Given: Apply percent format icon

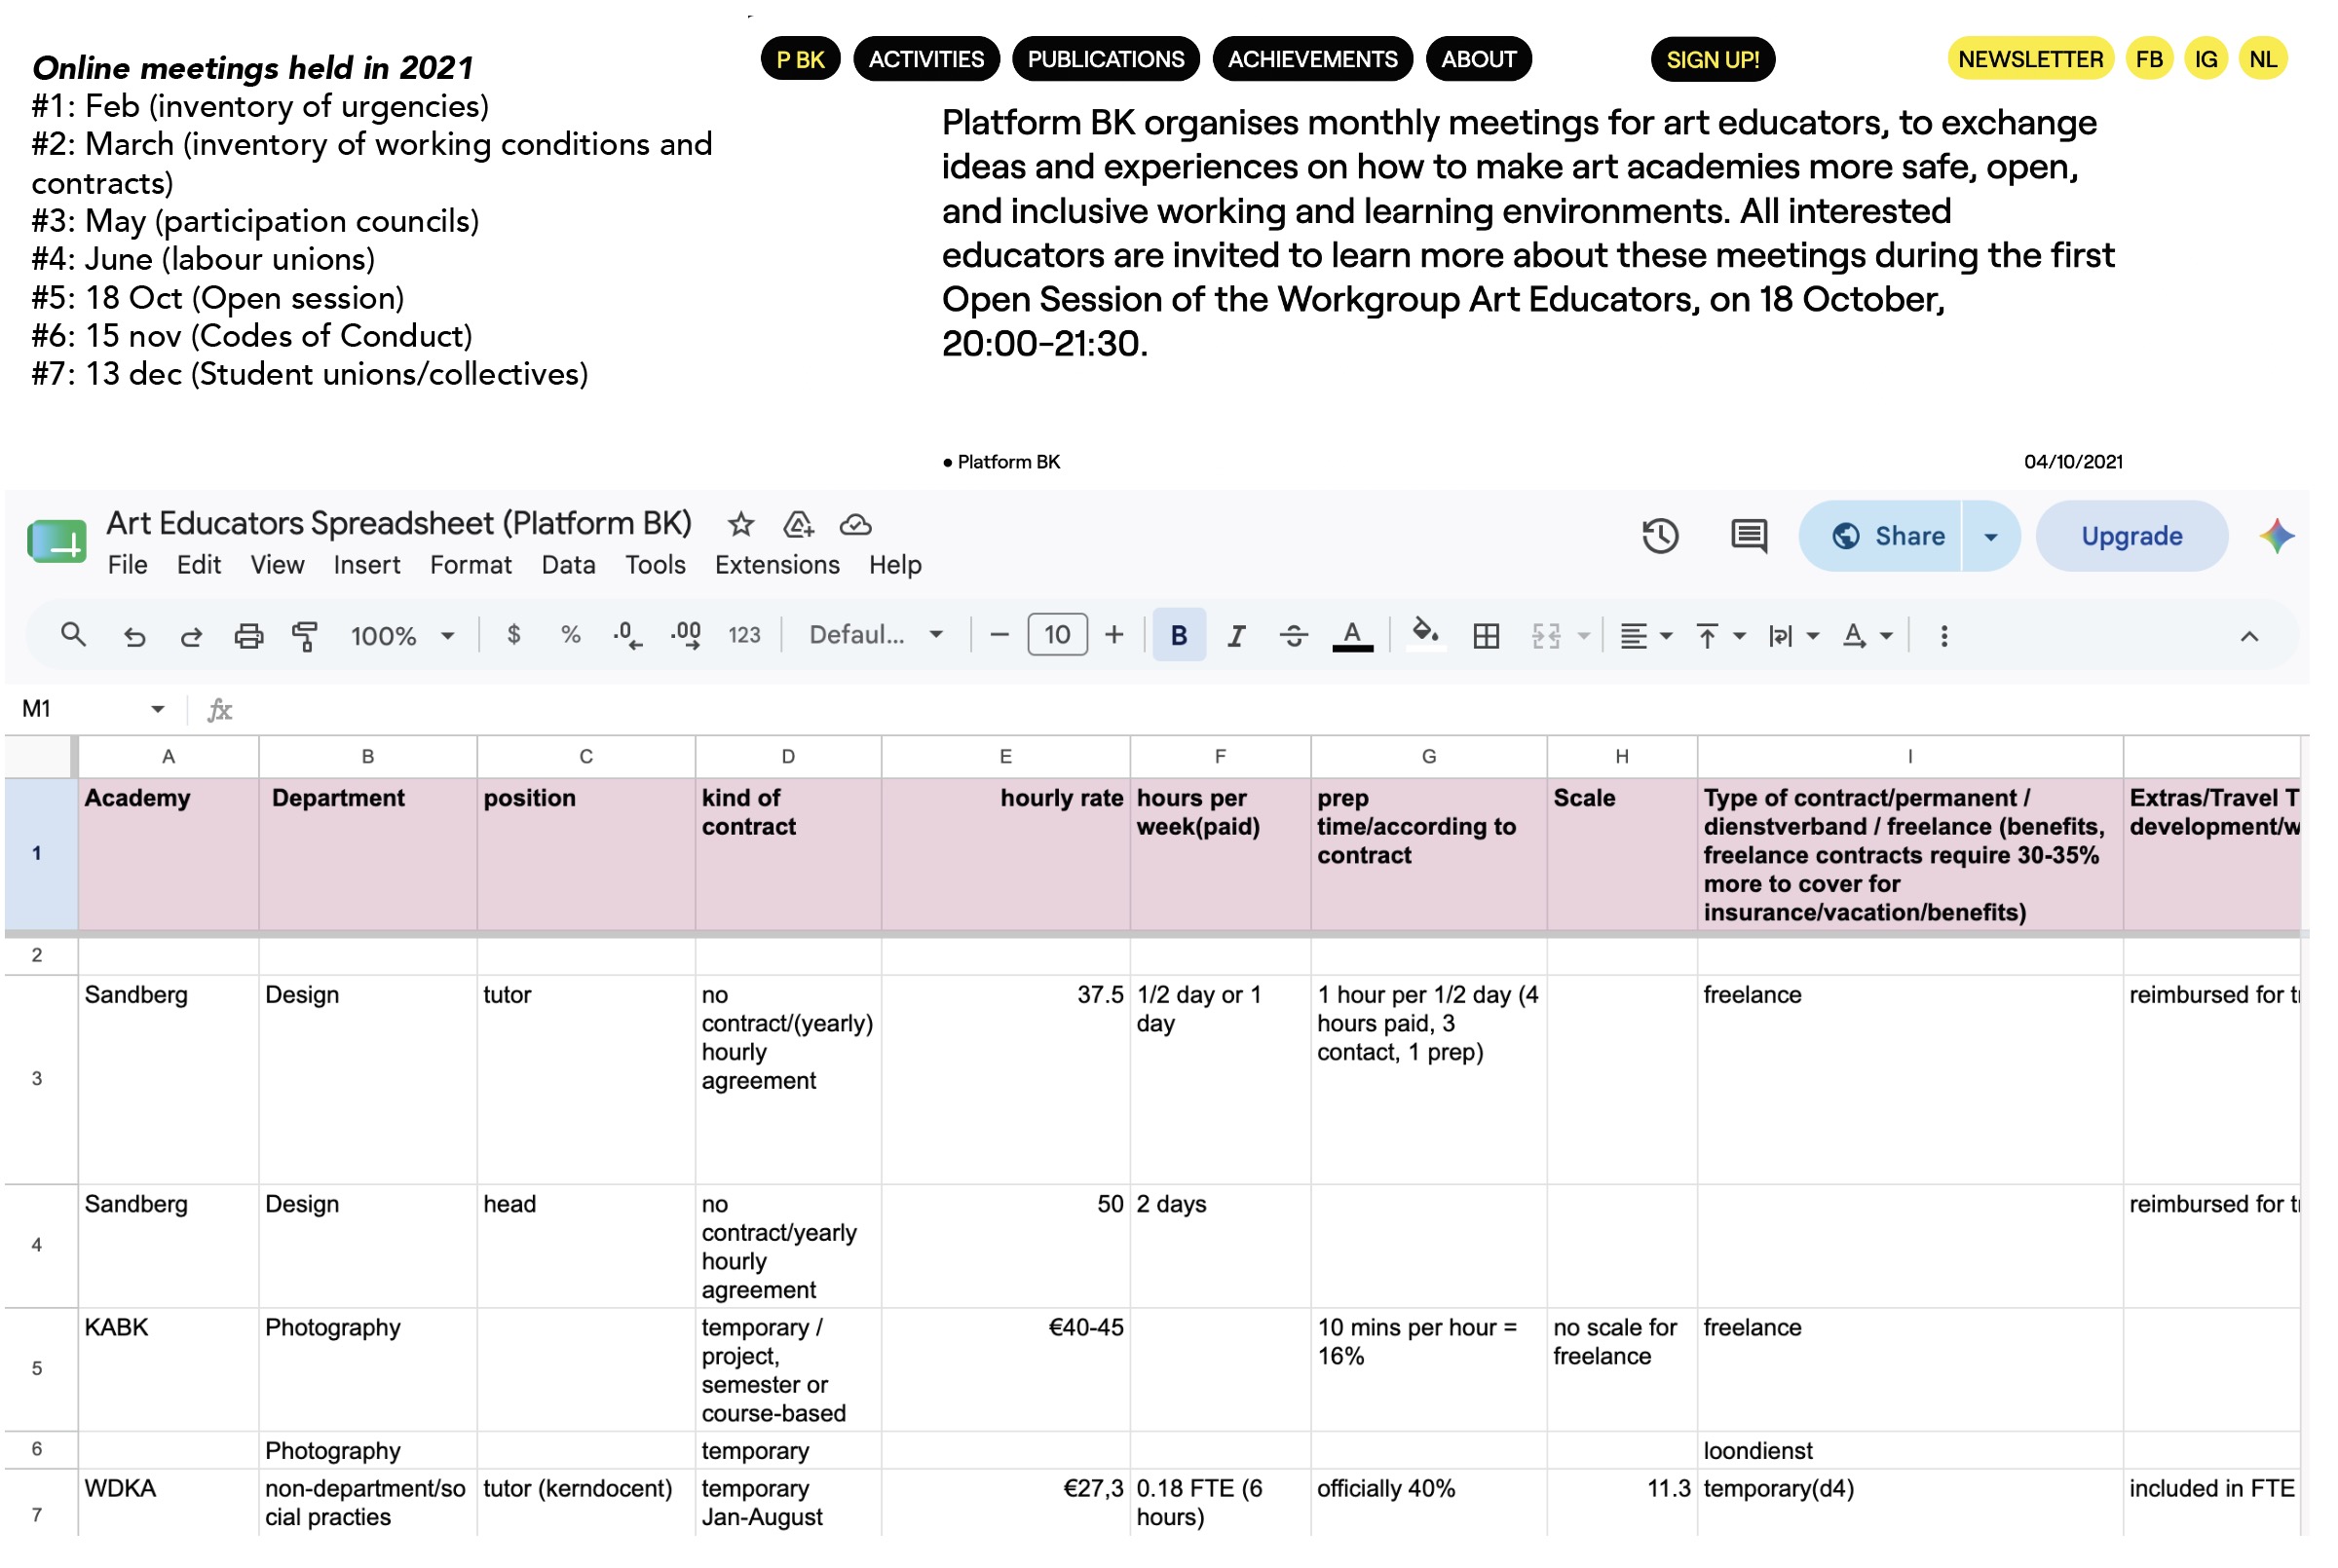Looking at the screenshot, I should pos(571,635).
